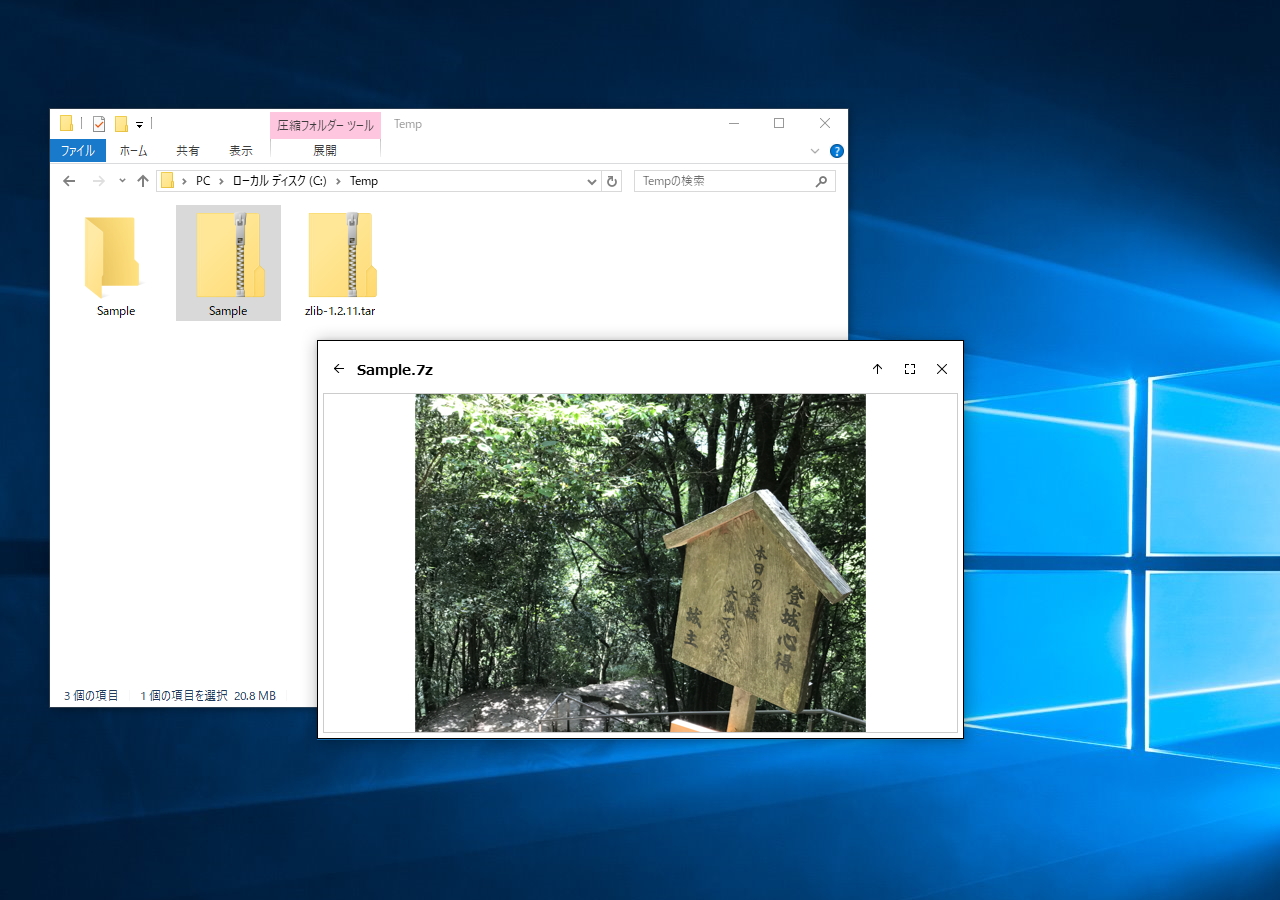Open the address bar history dropdown

[x=592, y=181]
